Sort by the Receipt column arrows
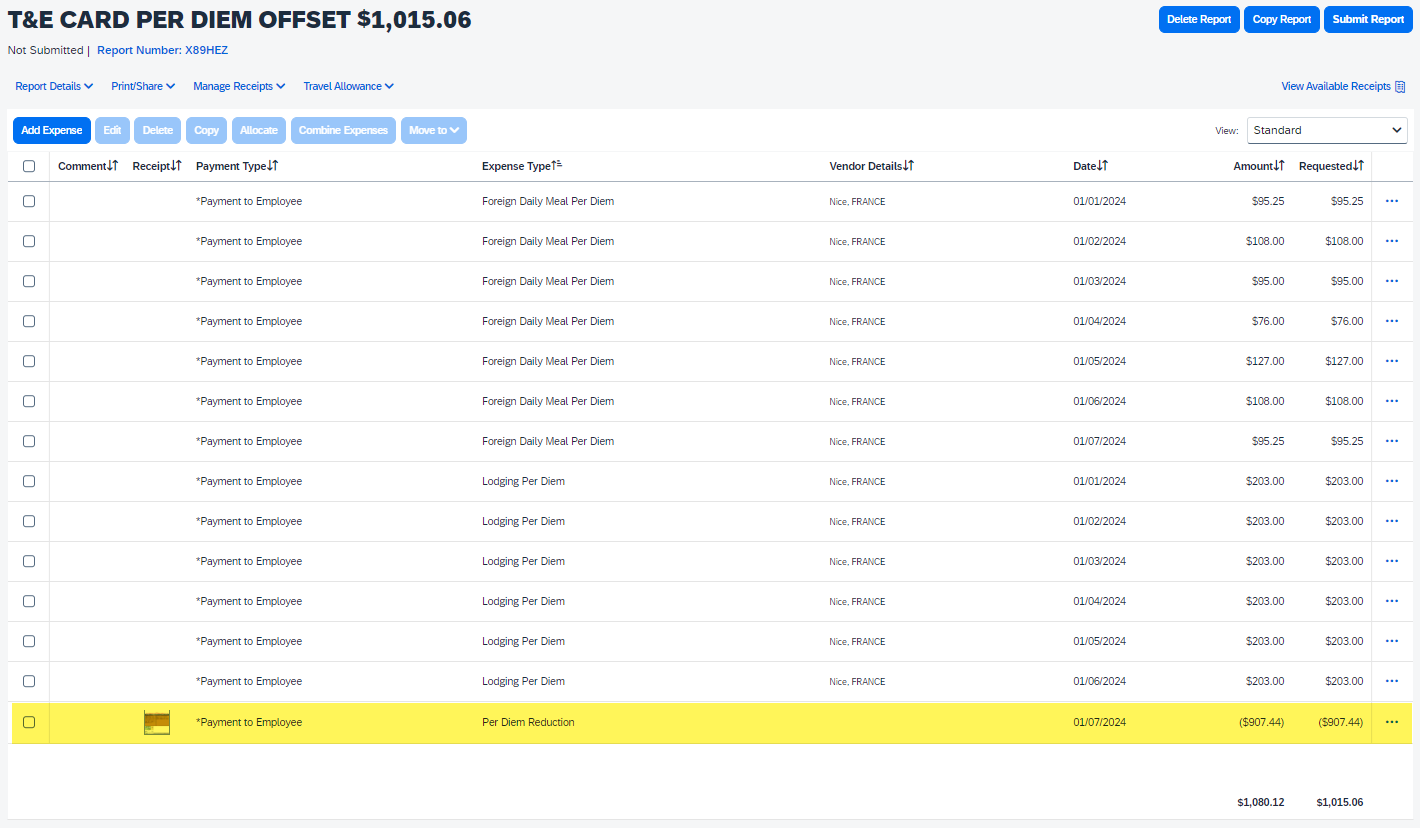The image size is (1420, 828). (176, 166)
